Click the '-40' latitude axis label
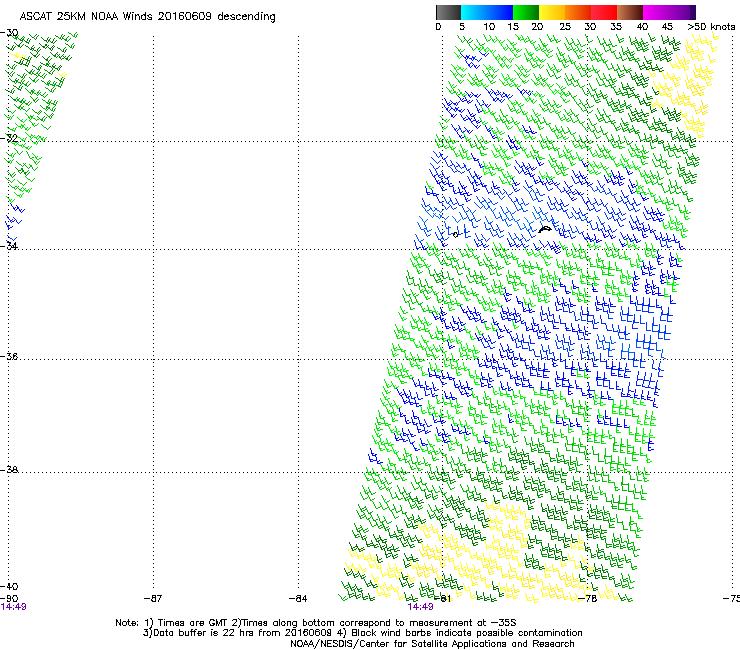 click(x=9, y=586)
